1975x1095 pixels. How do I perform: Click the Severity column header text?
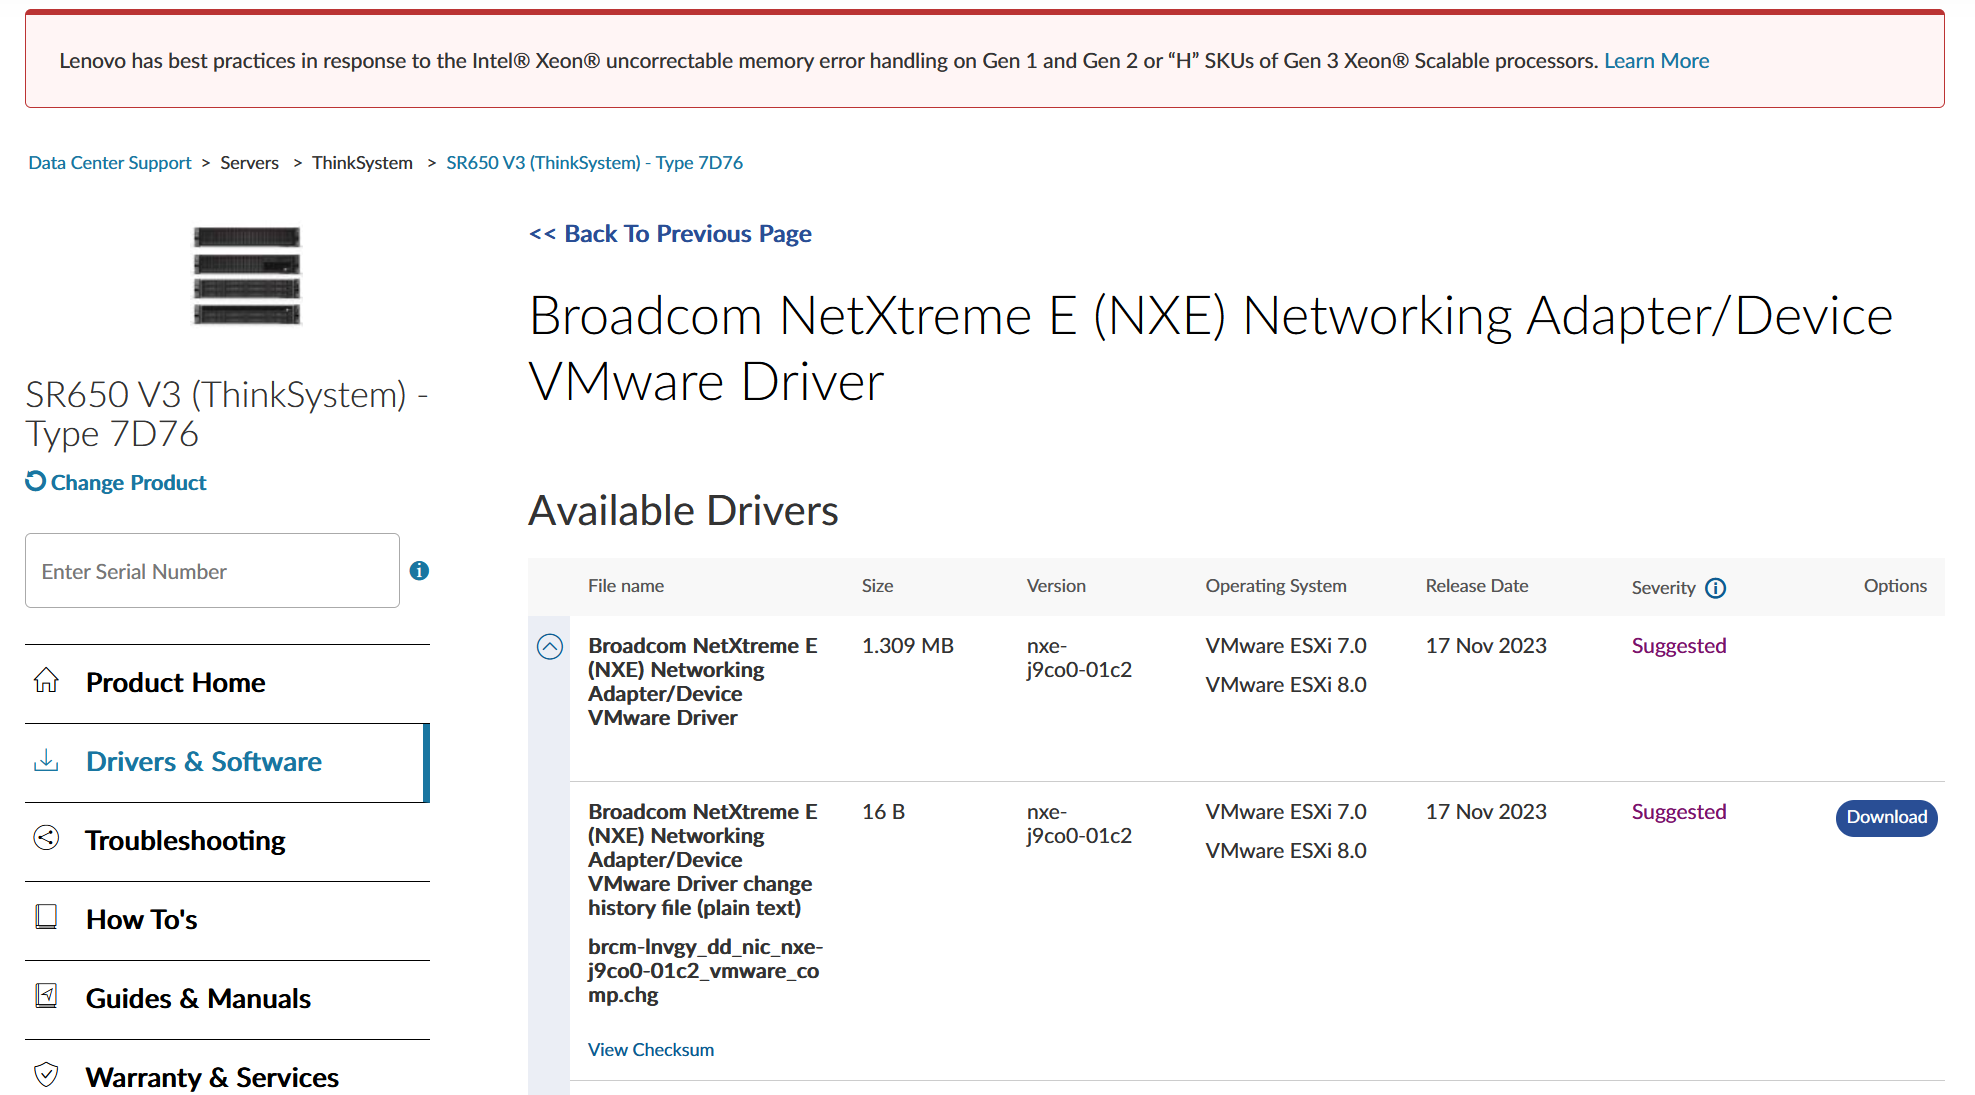[1664, 588]
